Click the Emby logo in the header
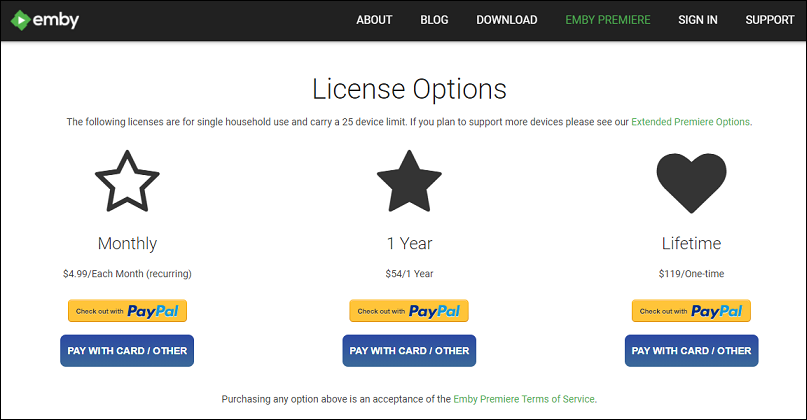Image resolution: width=807 pixels, height=420 pixels. coord(45,20)
